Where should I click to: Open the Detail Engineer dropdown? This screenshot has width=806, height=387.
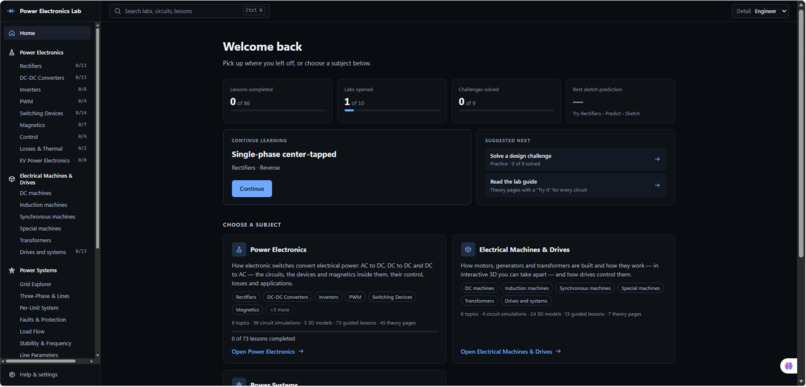click(x=761, y=11)
